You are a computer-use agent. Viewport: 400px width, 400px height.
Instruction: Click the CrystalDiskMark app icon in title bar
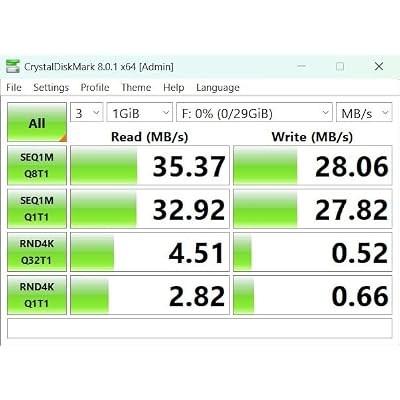13,67
